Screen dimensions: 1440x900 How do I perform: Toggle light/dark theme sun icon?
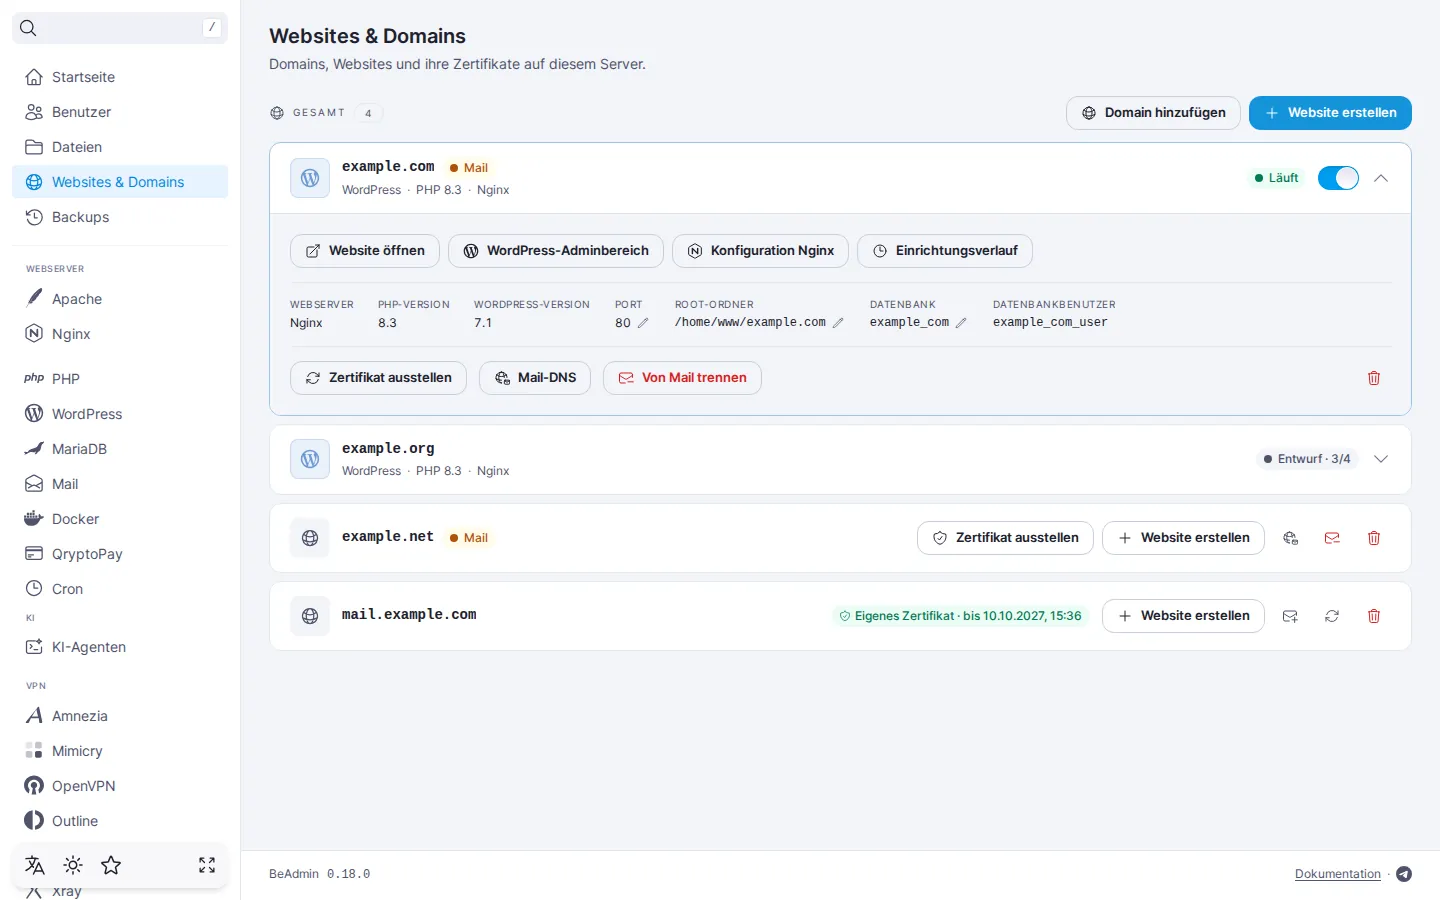73,865
